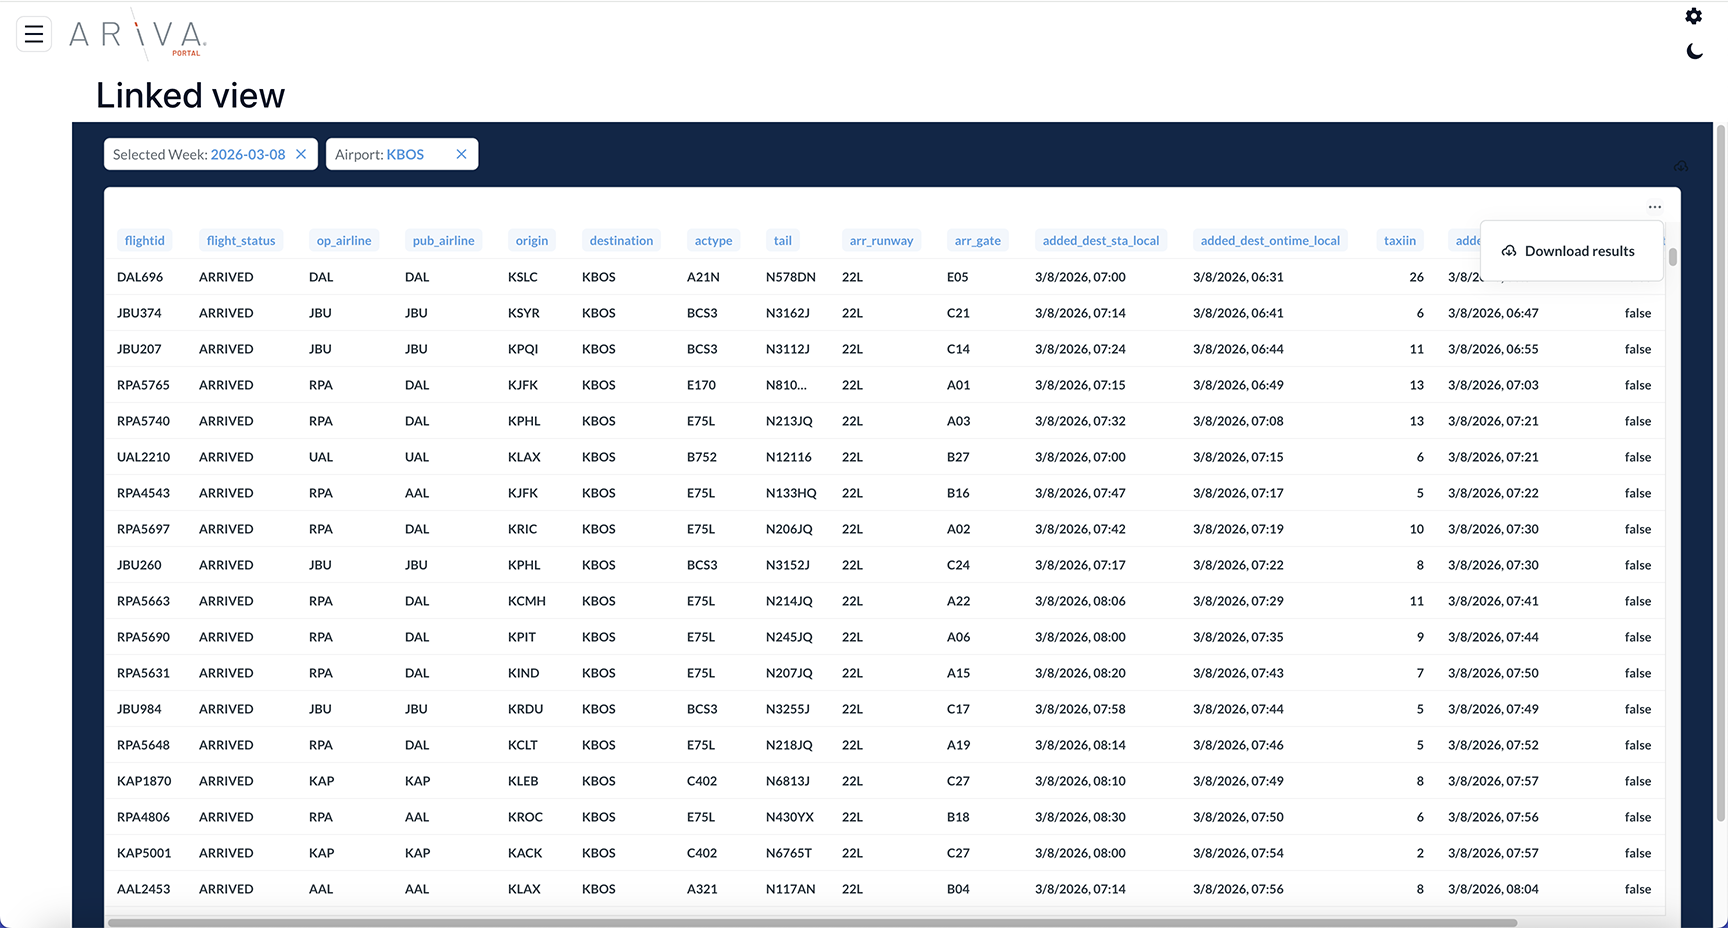Click the Ariva Portal logo
1728x928 pixels.
138,35
